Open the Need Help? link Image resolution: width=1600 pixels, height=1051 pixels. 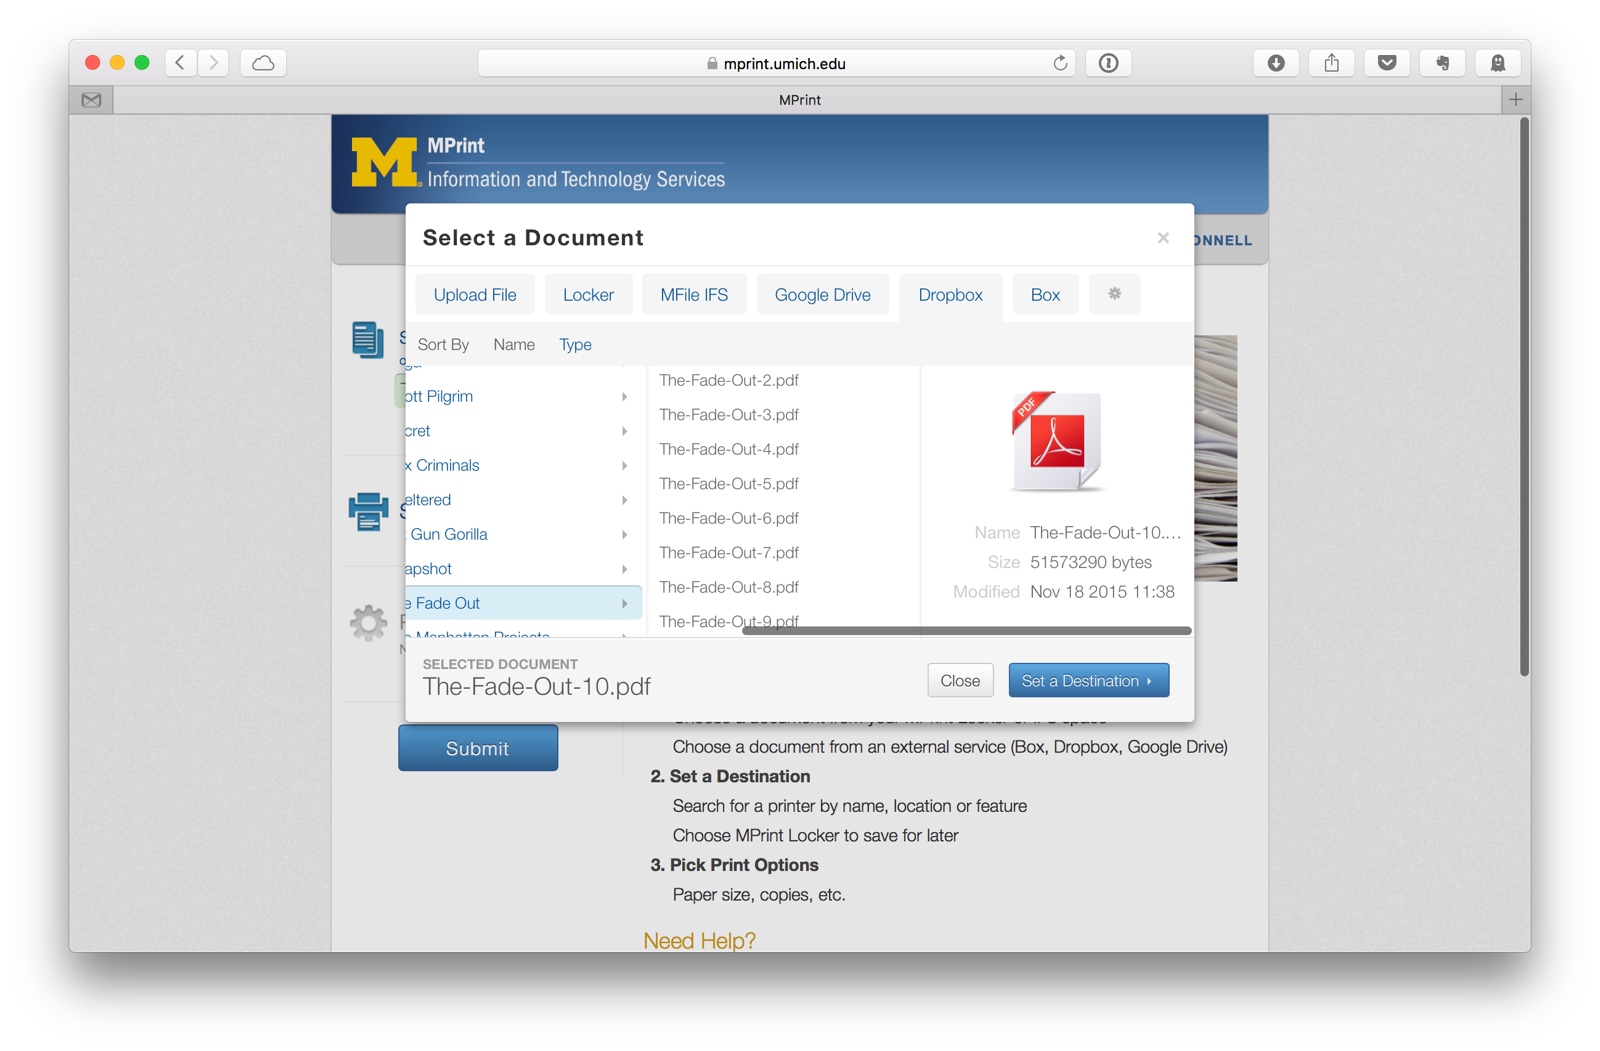(x=700, y=940)
